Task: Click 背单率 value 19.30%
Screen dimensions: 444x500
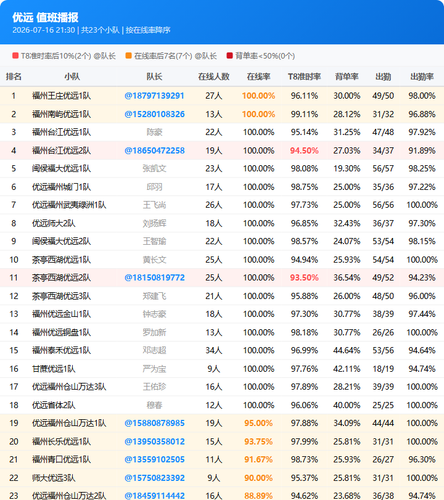Action: pos(347,169)
